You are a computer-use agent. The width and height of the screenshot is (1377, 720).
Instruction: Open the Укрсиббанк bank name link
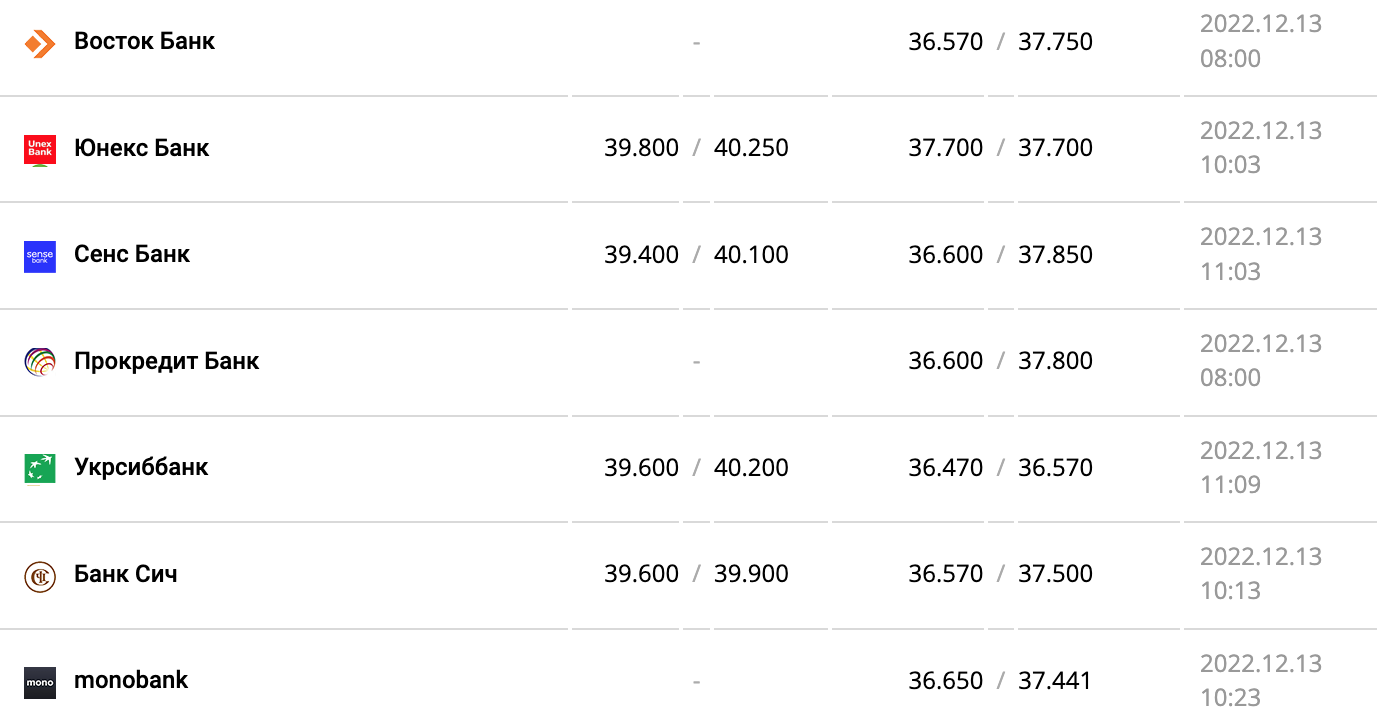(140, 467)
